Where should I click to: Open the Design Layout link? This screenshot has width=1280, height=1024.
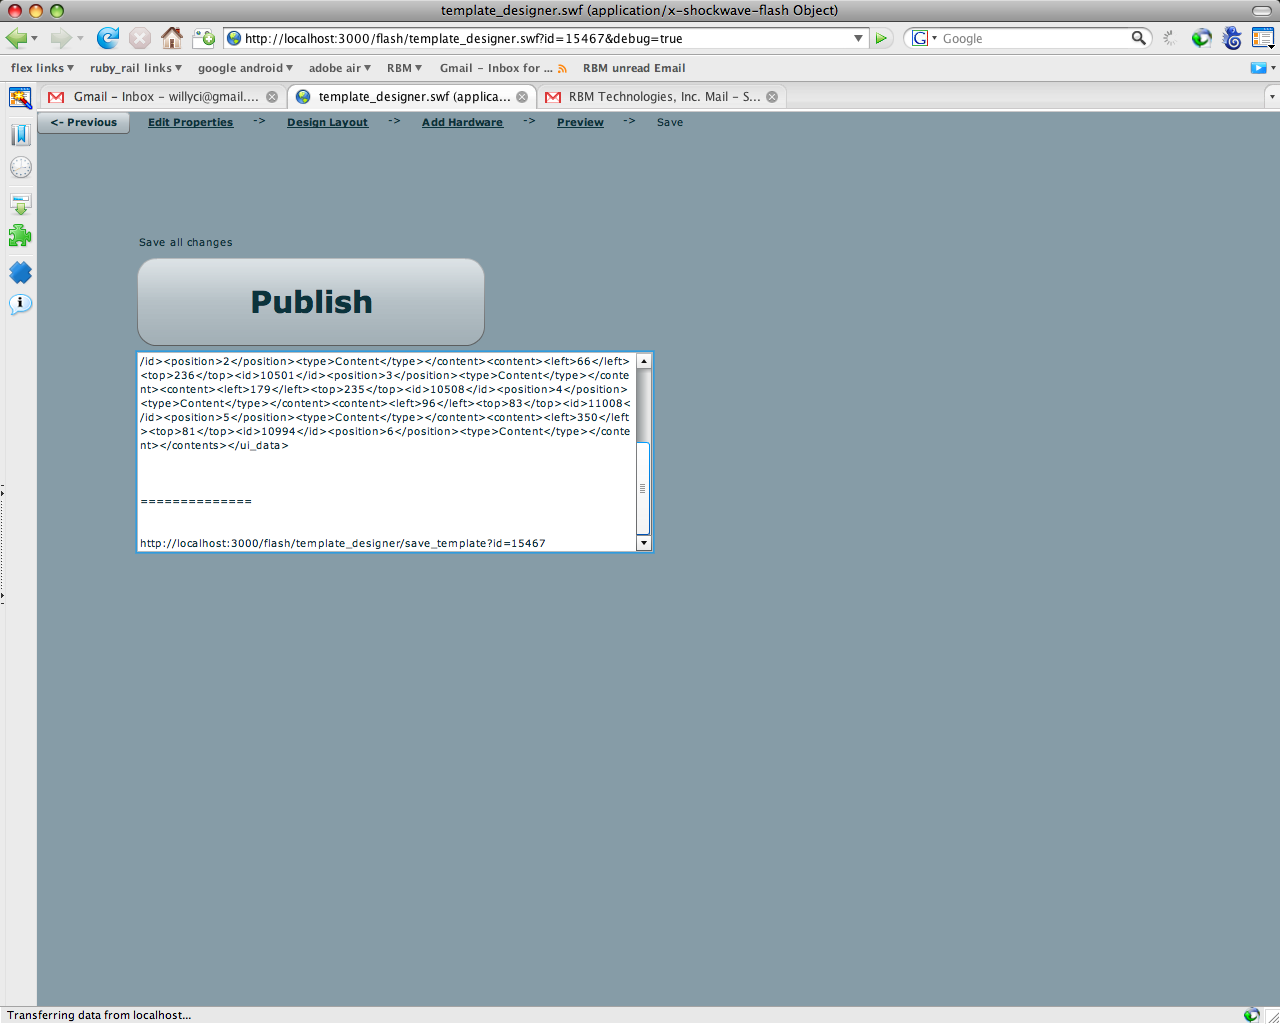coord(327,122)
